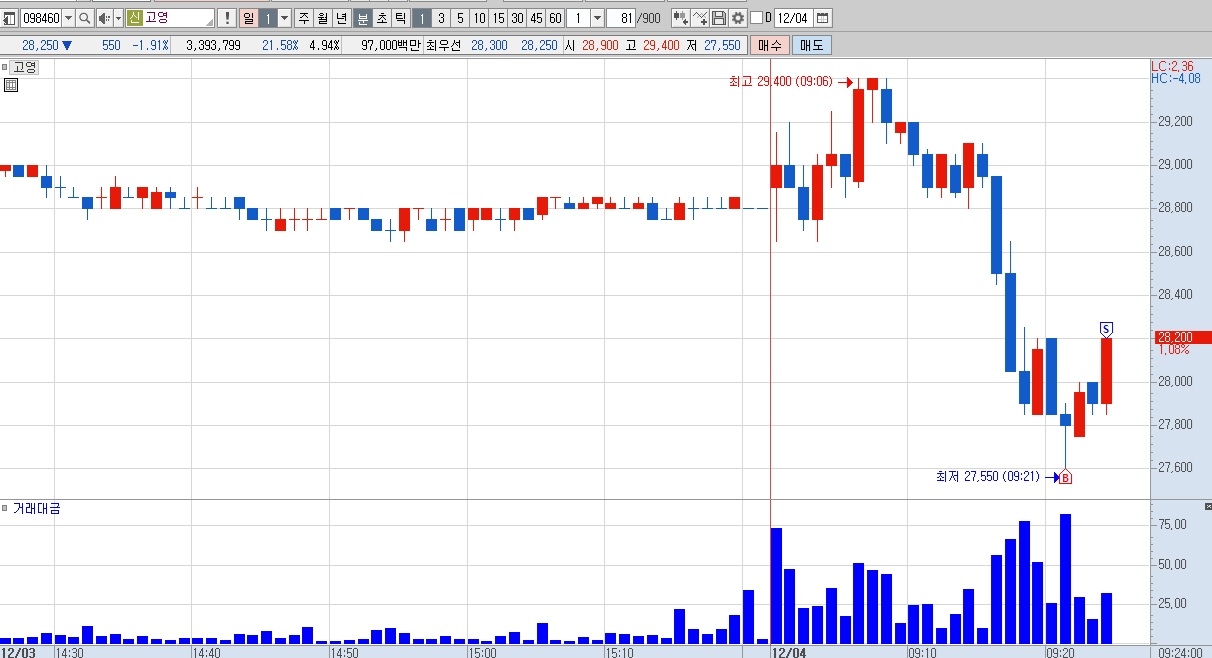Click the grid table icon under 고영
Screen dimensions: 1212x658
pyautogui.click(x=10, y=85)
